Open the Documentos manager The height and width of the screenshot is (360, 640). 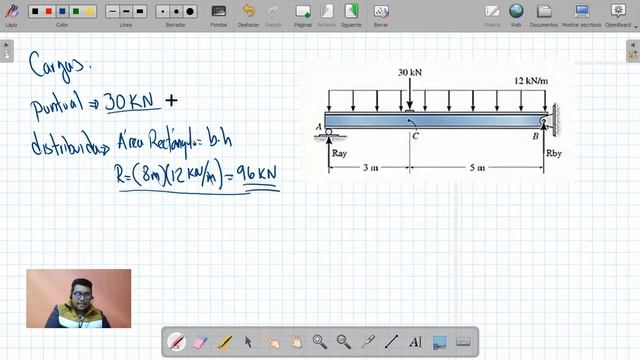(544, 11)
